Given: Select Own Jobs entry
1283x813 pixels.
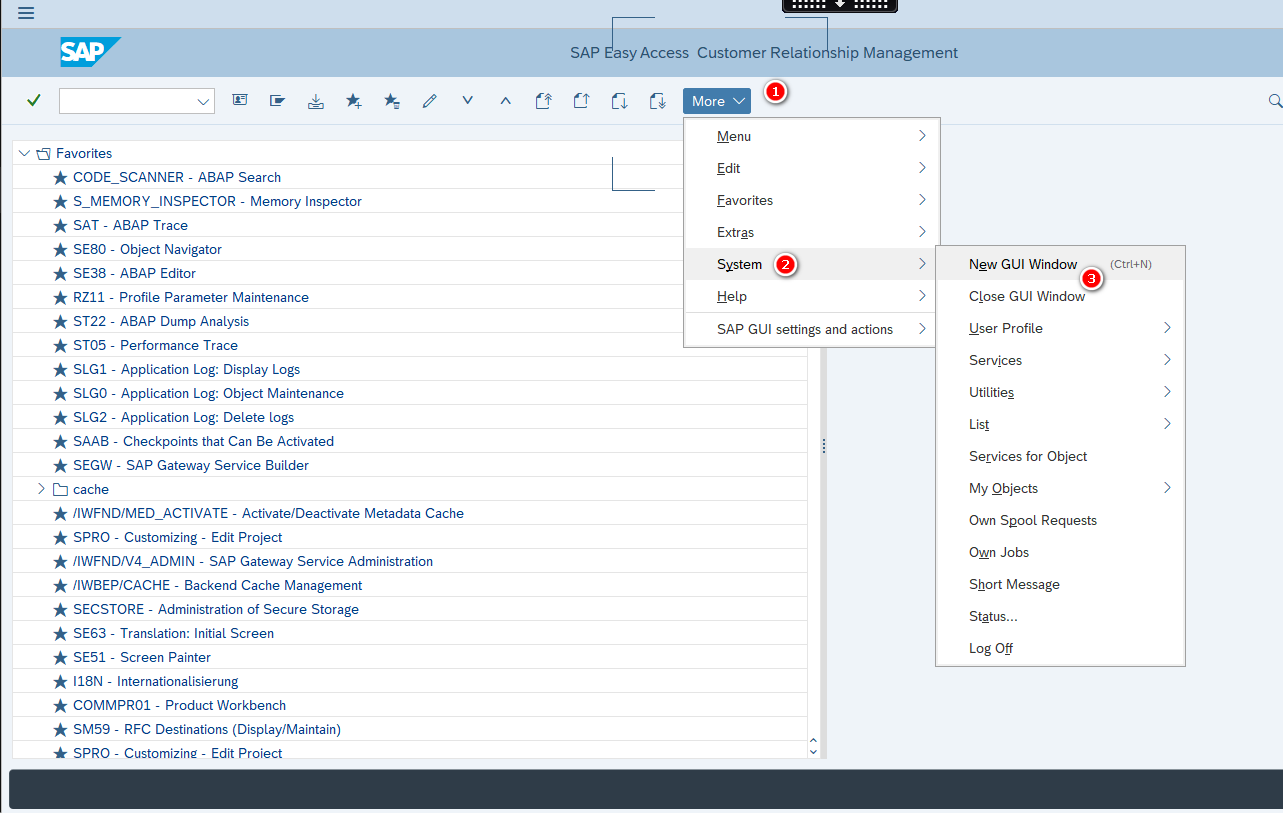Looking at the screenshot, I should (x=1060, y=552).
